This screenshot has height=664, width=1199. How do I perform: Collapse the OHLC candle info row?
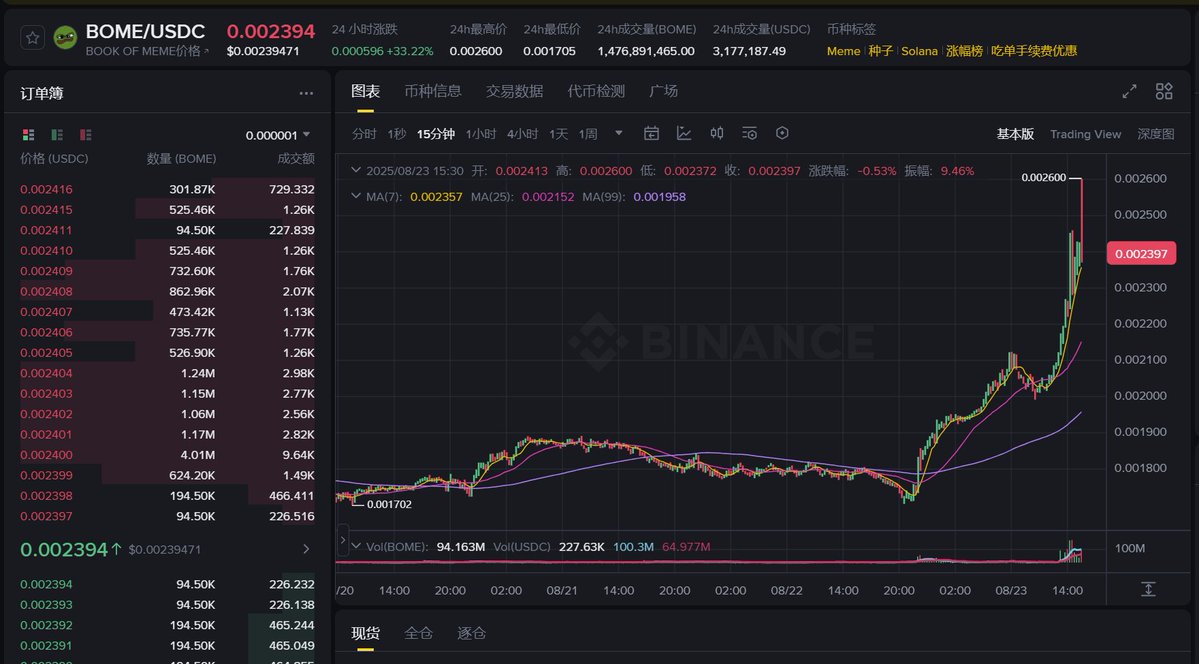click(355, 171)
